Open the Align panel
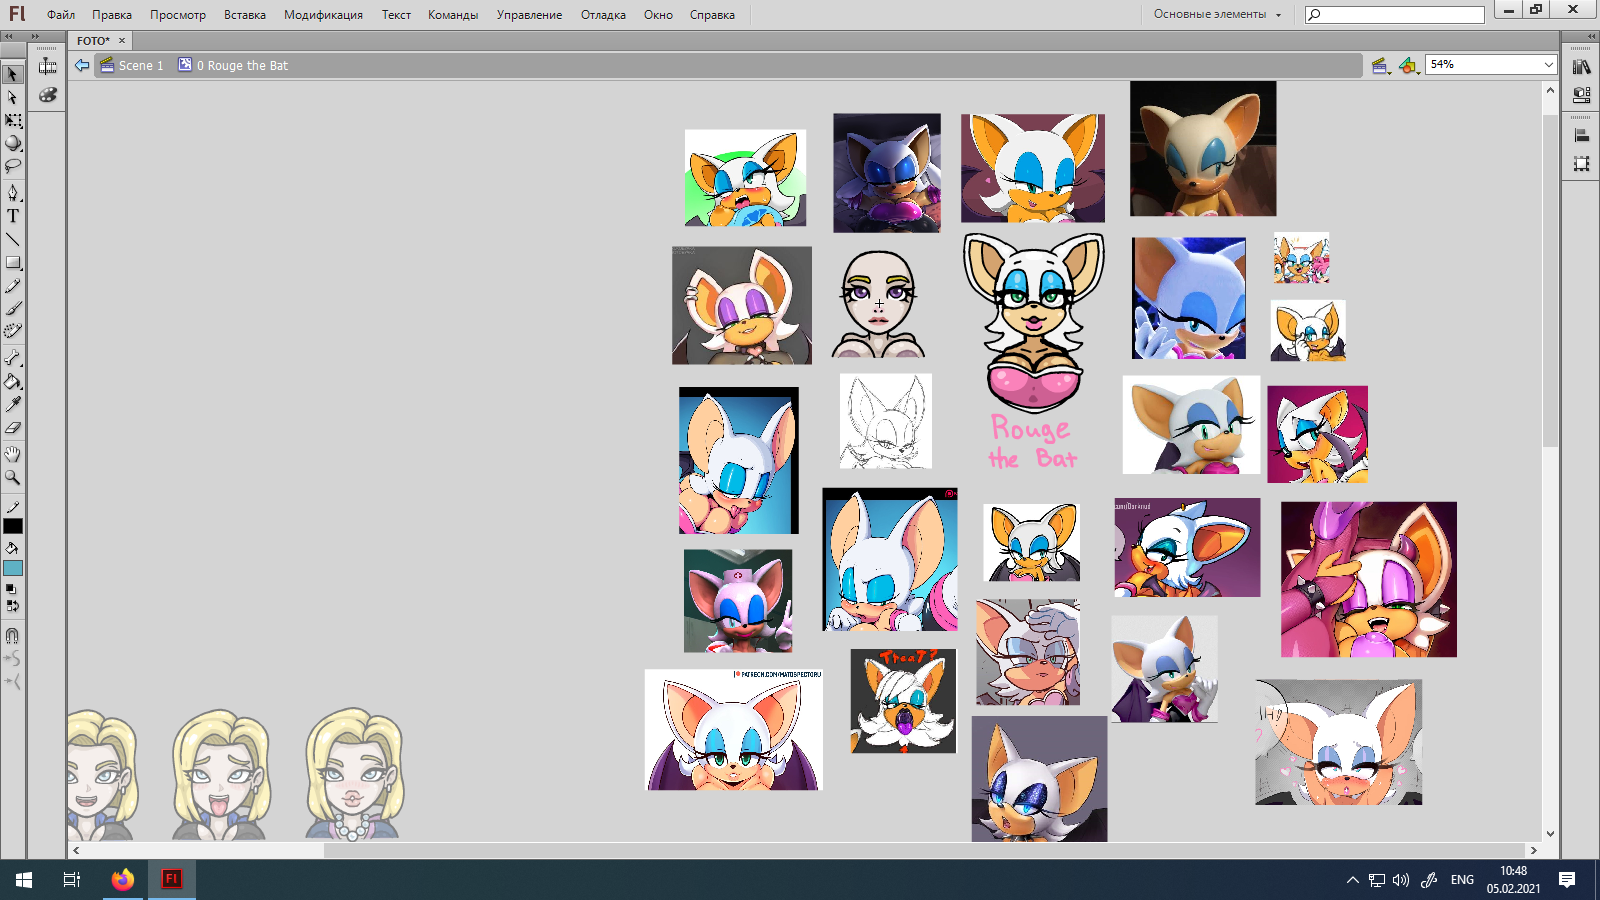 [x=1581, y=136]
